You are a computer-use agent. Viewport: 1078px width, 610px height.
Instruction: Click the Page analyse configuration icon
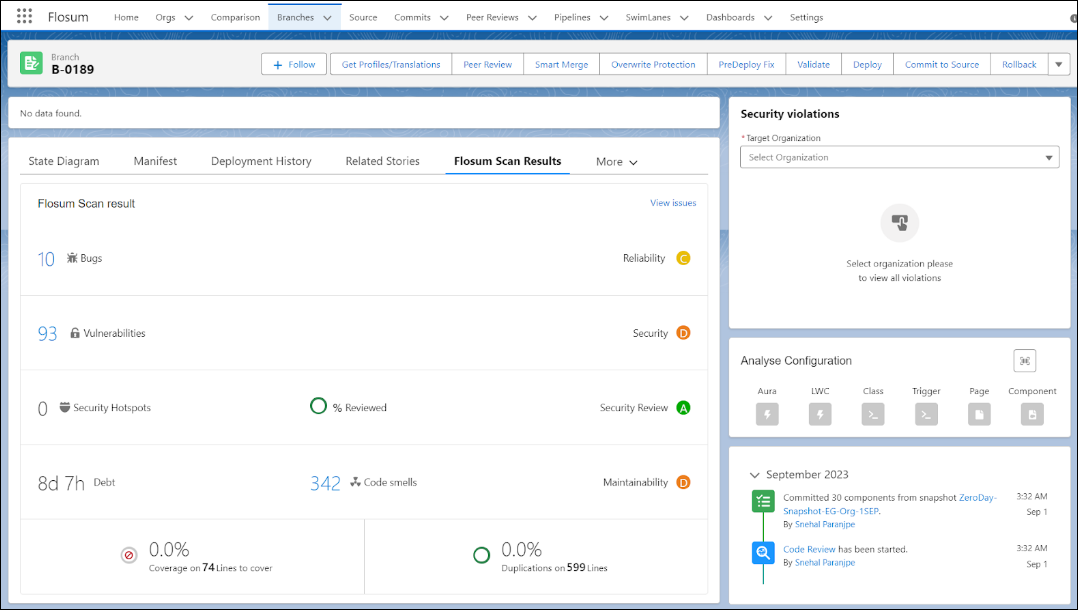click(979, 414)
